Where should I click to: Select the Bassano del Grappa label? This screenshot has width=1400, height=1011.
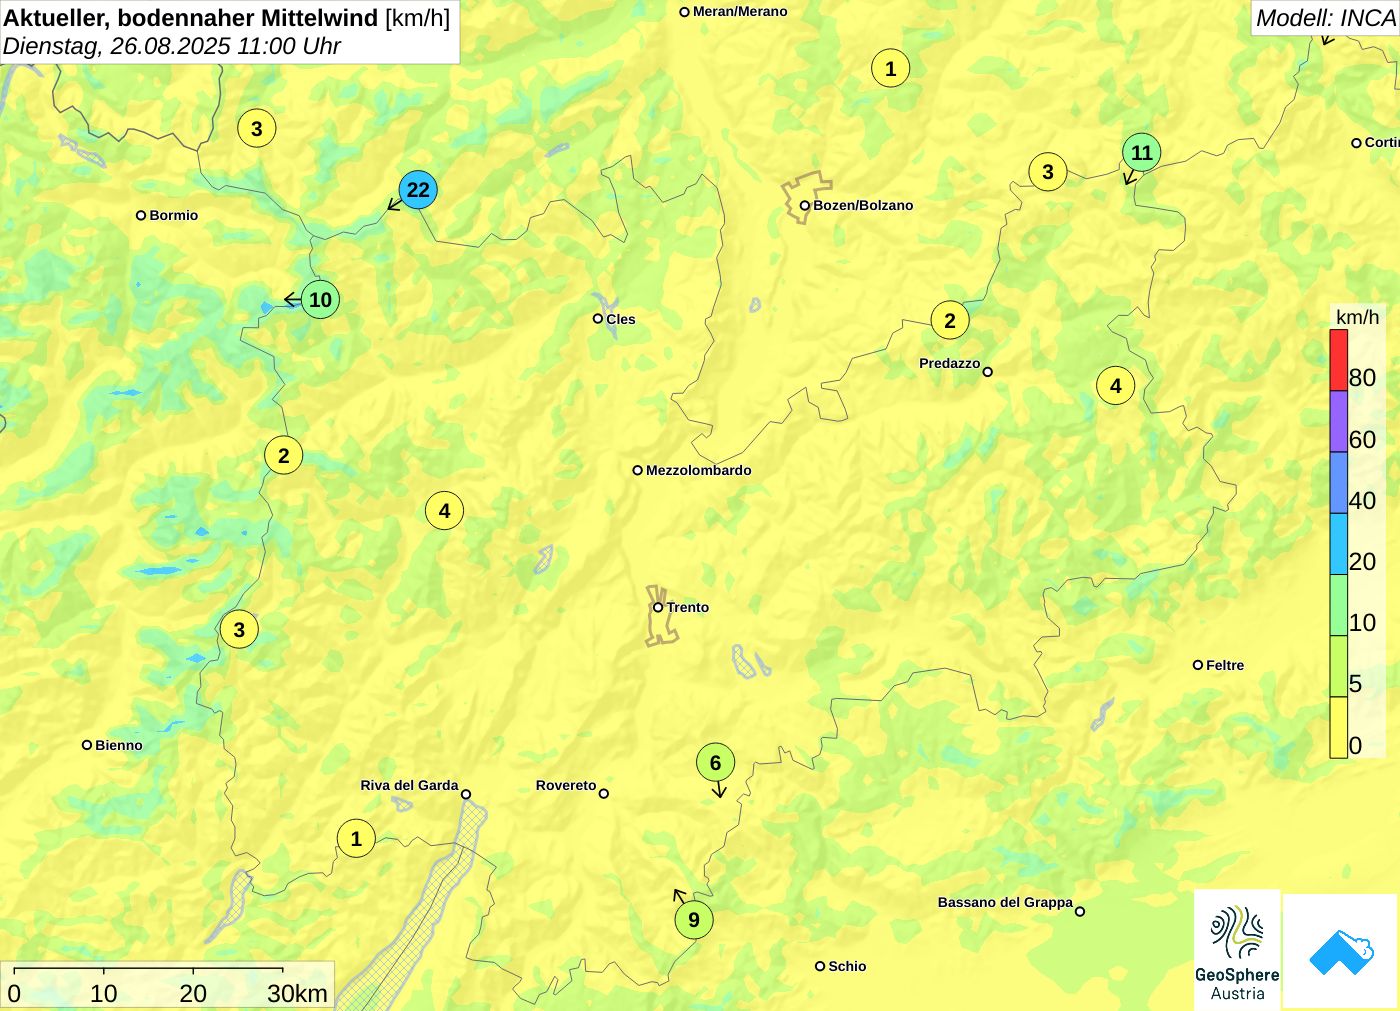(1005, 902)
